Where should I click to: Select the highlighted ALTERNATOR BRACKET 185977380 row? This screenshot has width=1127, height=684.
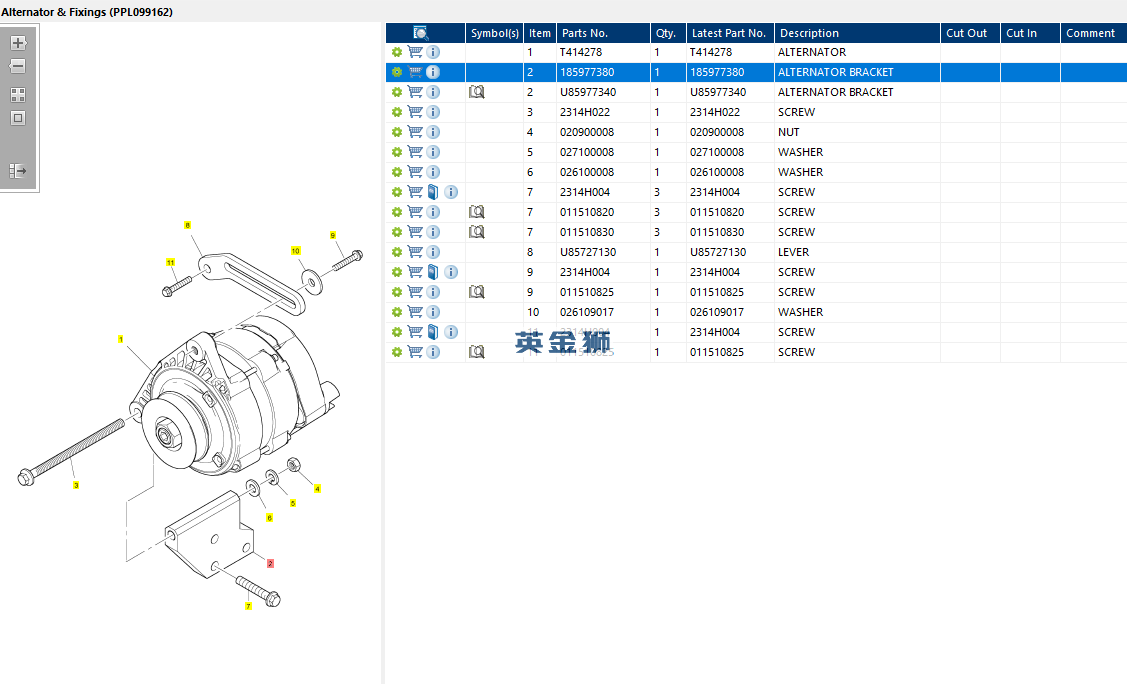click(x=835, y=72)
